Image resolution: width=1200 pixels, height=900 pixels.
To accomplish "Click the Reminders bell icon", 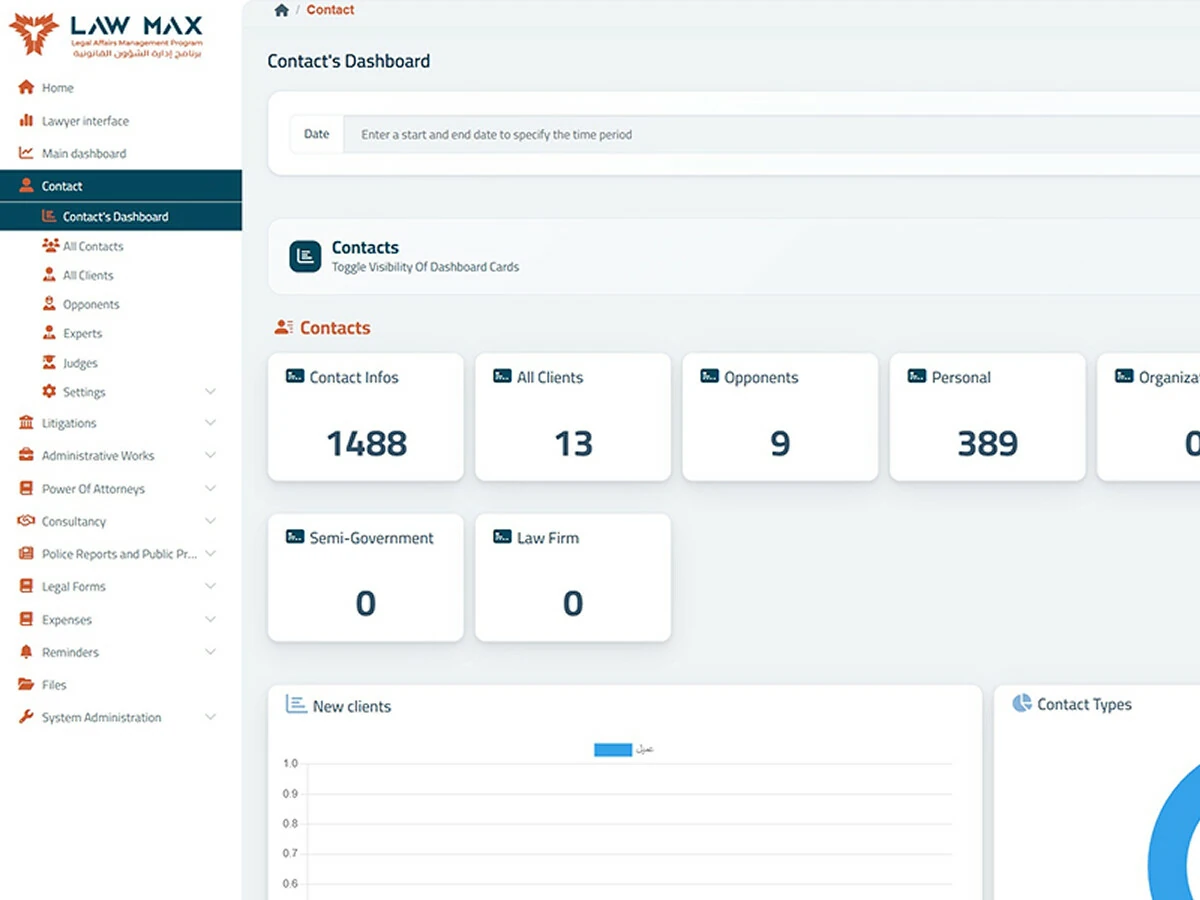I will point(26,652).
